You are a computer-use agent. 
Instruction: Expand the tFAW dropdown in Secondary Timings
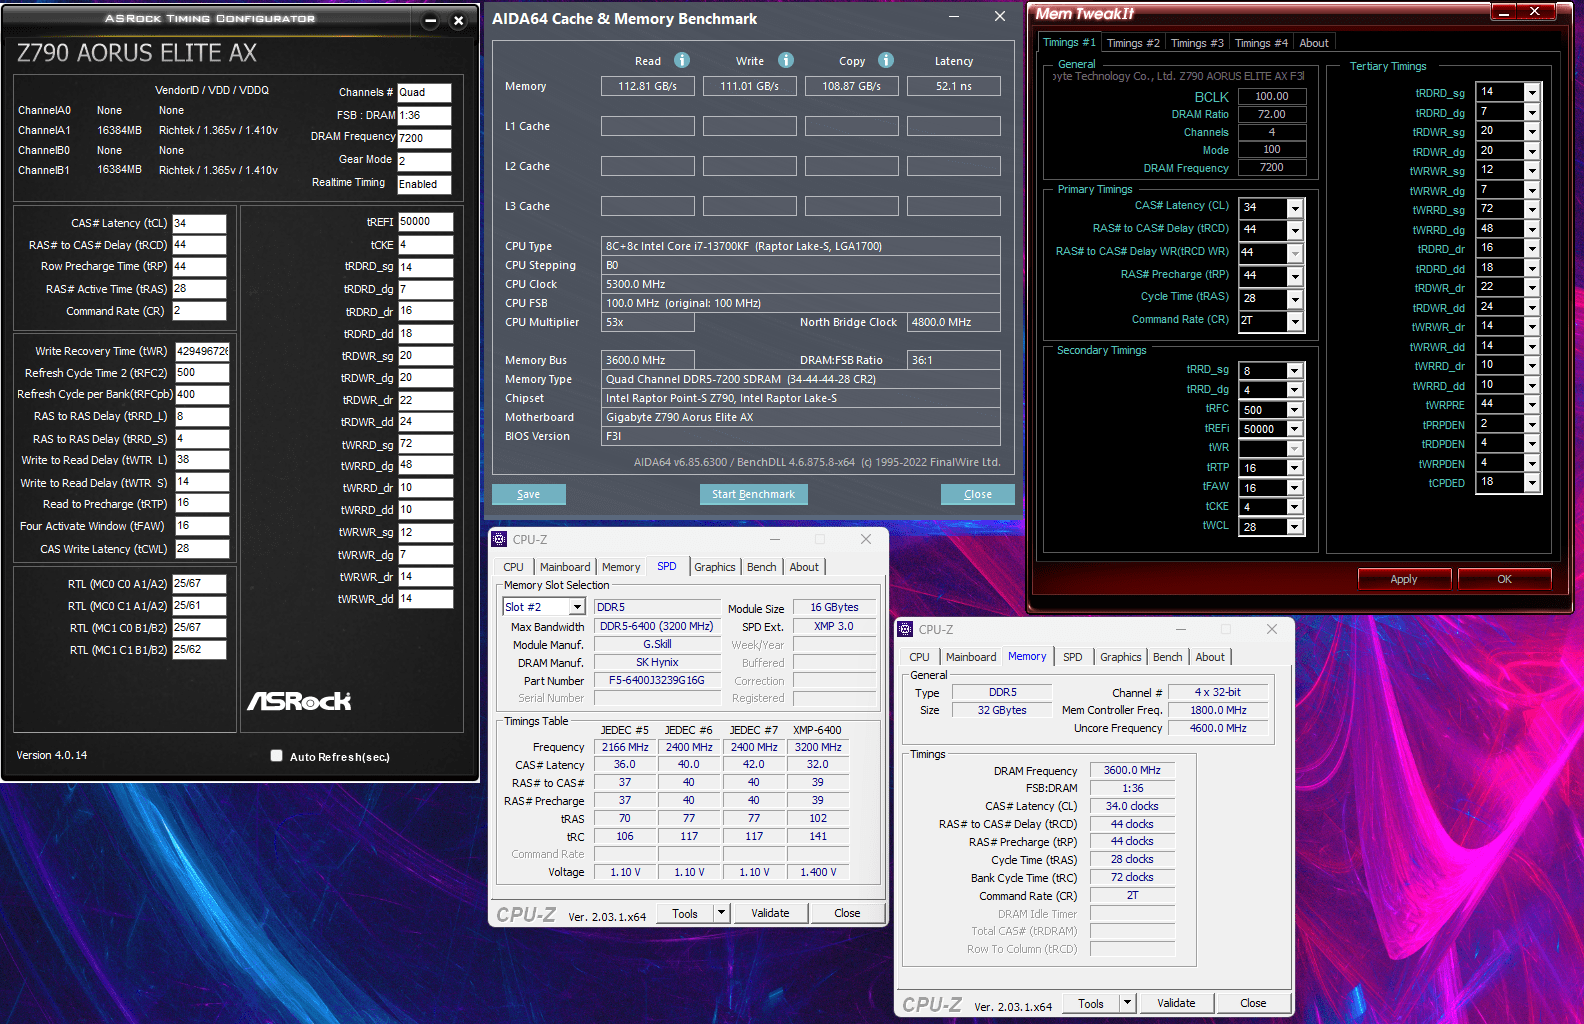pos(1294,488)
